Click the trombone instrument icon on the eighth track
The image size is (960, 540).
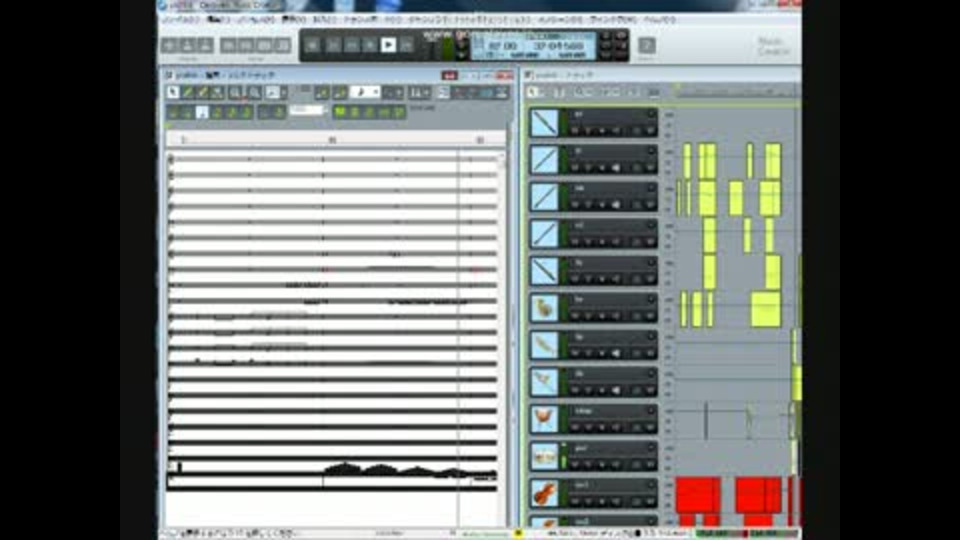tap(544, 383)
